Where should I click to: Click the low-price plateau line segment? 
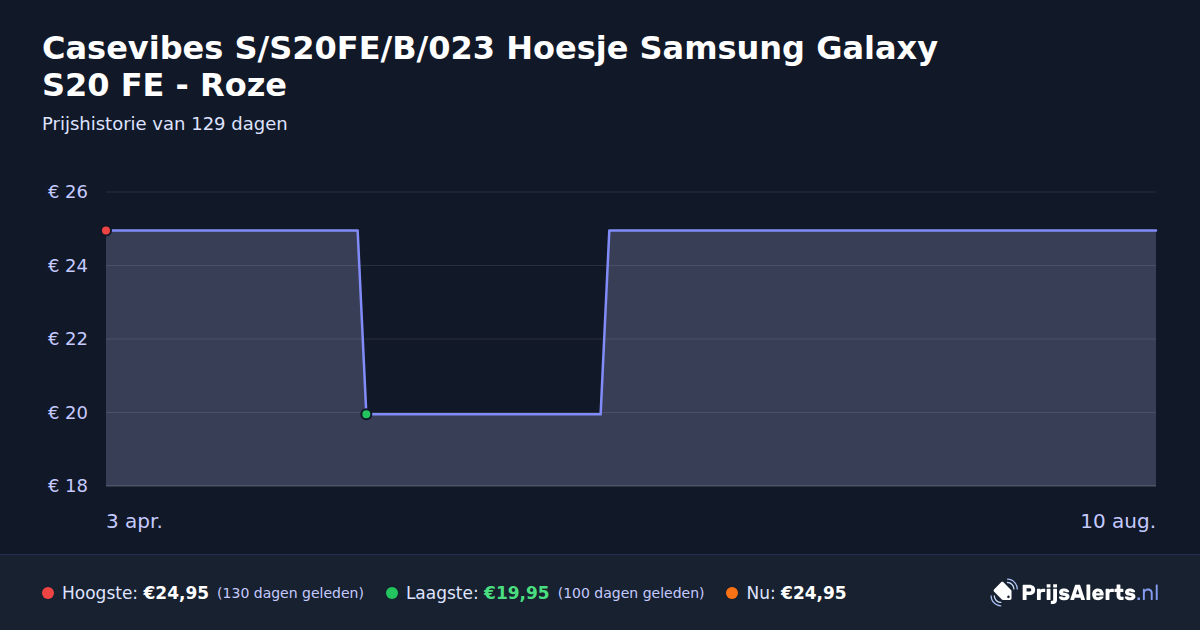point(483,414)
